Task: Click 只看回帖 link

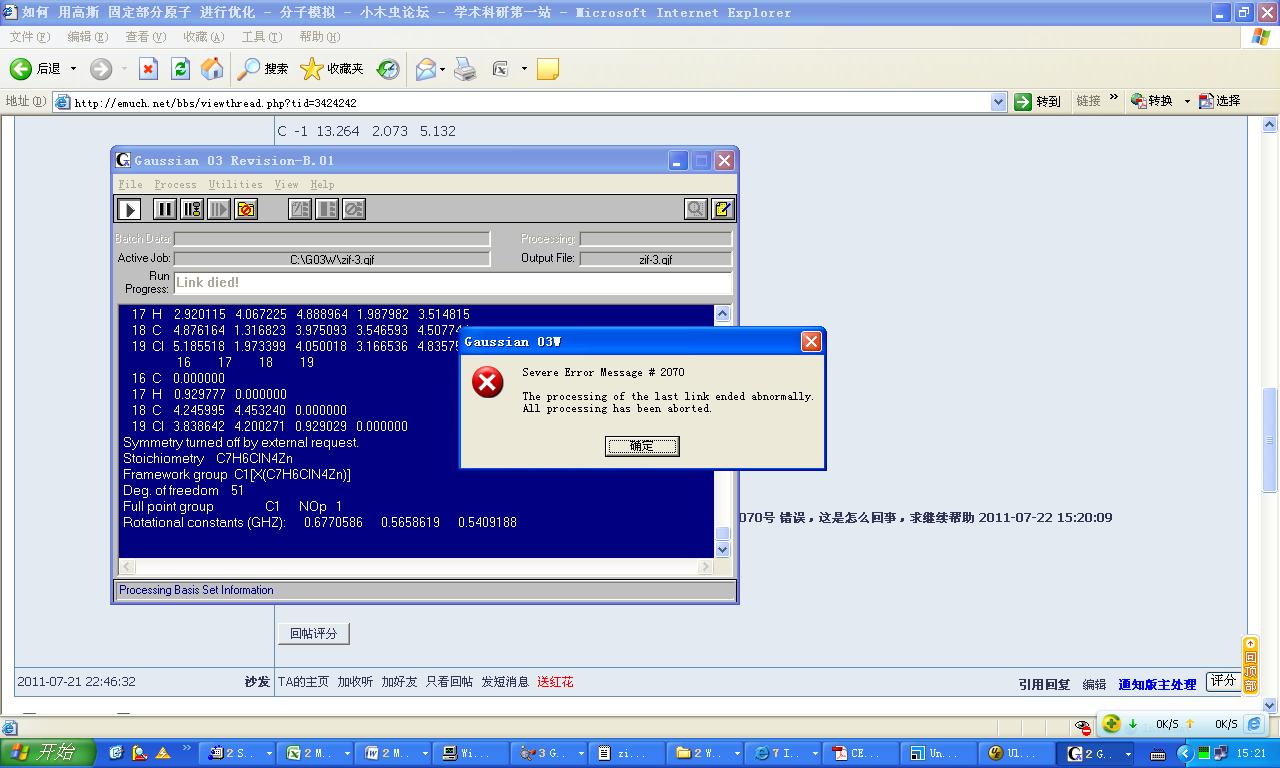Action: [449, 682]
